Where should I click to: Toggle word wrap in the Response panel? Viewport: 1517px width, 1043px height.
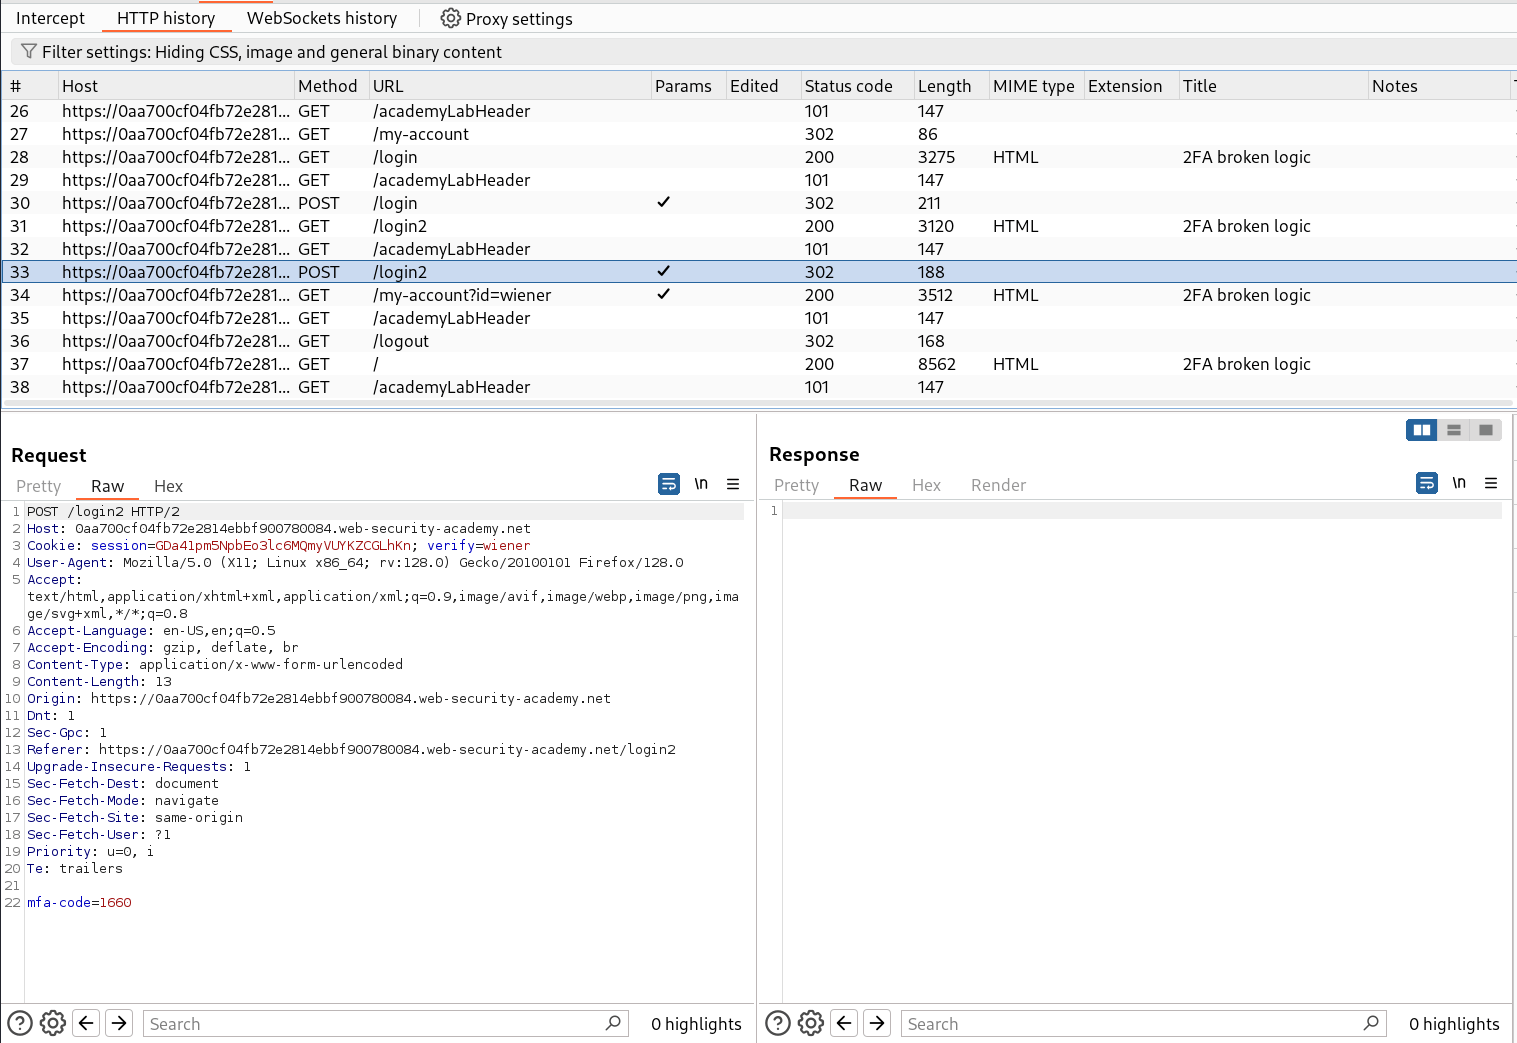click(1426, 483)
